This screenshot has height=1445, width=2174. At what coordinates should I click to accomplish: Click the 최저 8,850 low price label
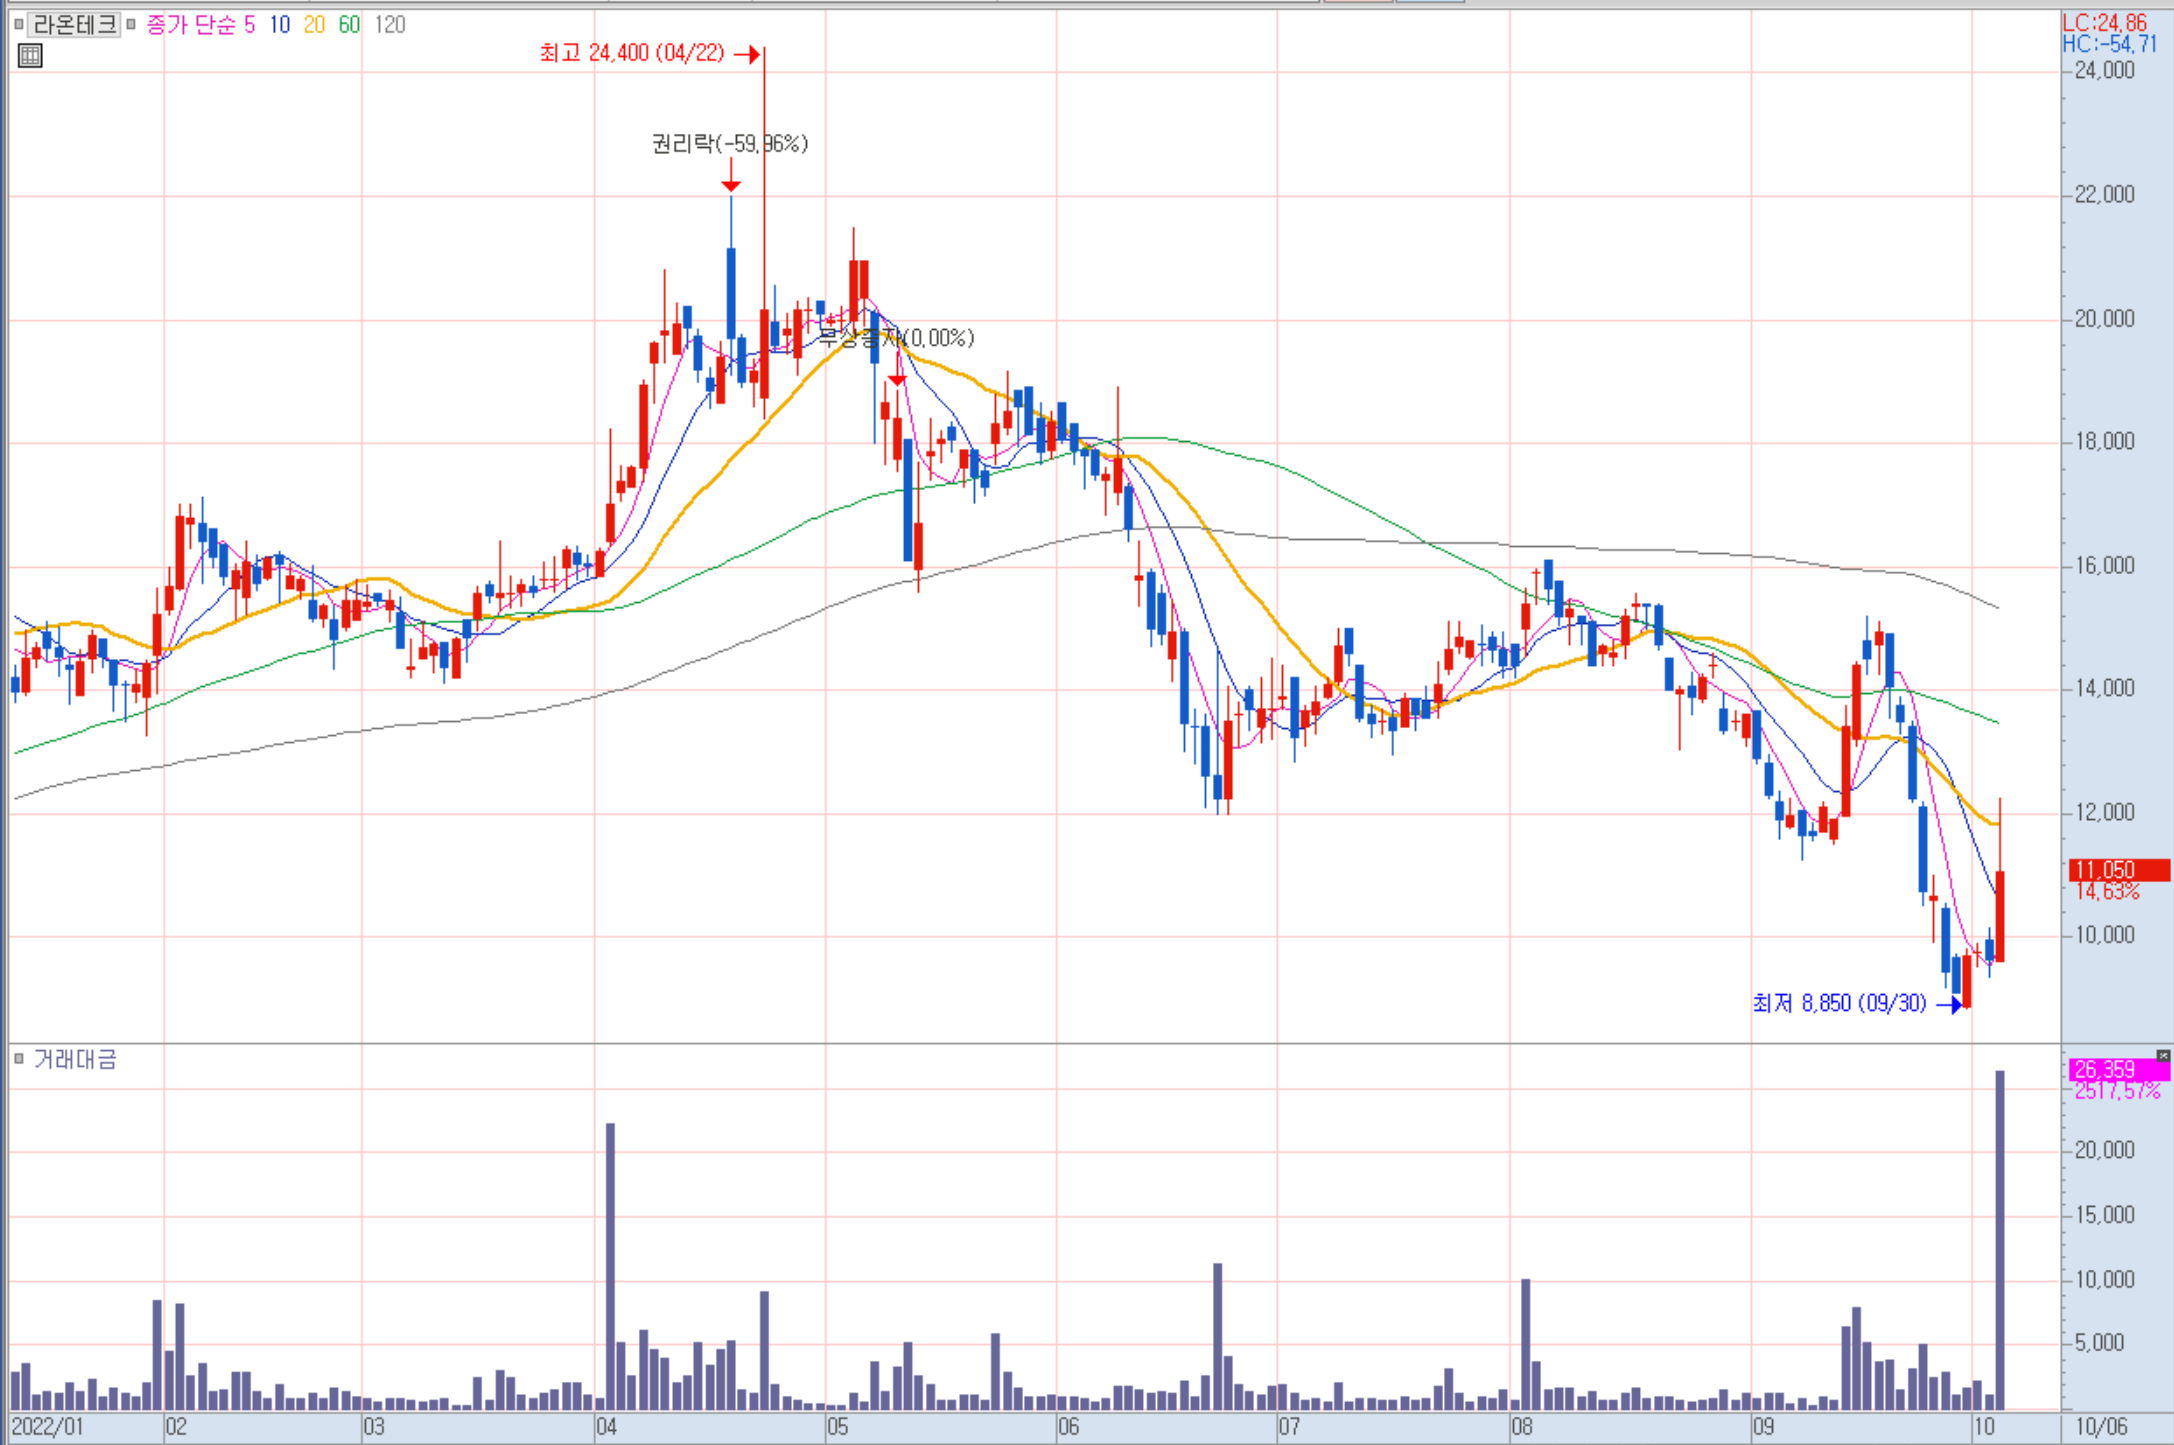click(x=1838, y=1003)
